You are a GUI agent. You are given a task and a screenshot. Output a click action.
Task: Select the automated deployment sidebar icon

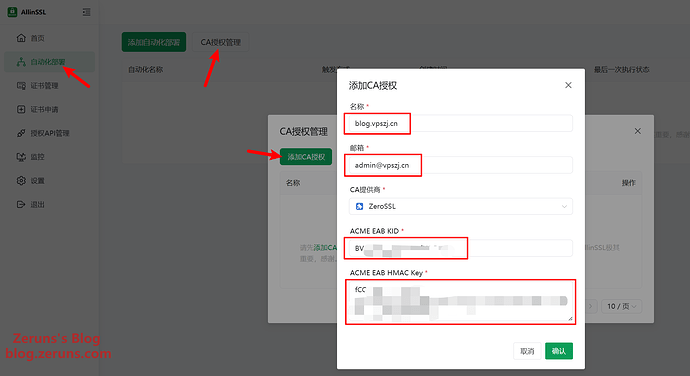tap(21, 62)
